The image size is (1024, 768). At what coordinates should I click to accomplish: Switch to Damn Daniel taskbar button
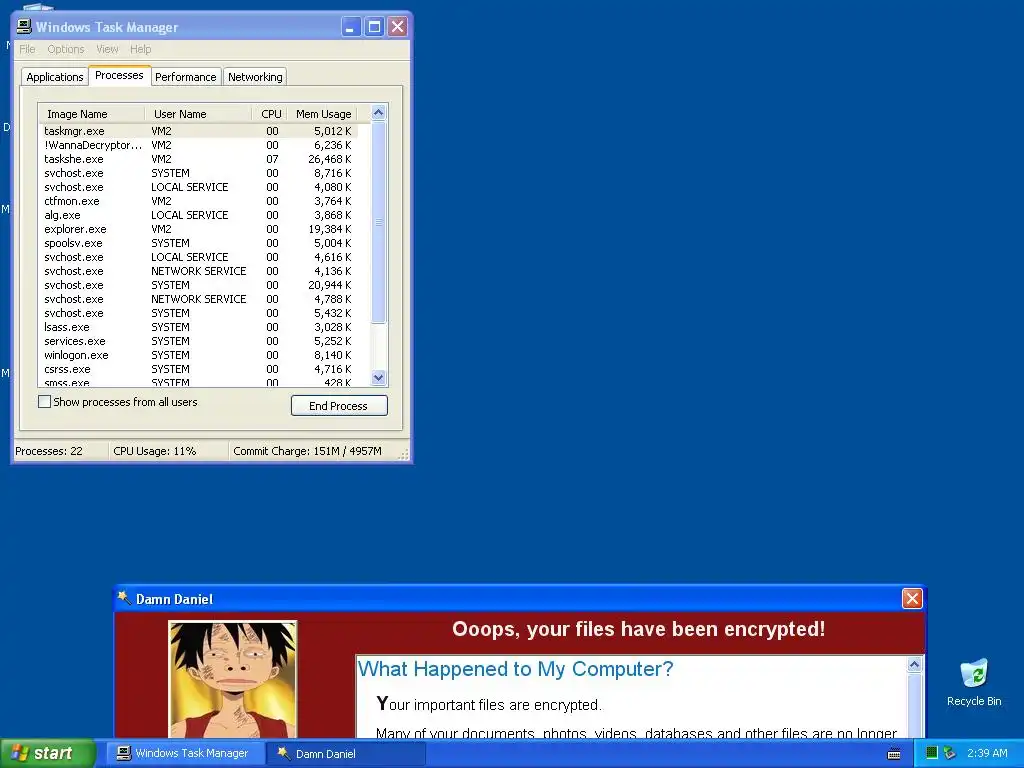[x=346, y=754]
